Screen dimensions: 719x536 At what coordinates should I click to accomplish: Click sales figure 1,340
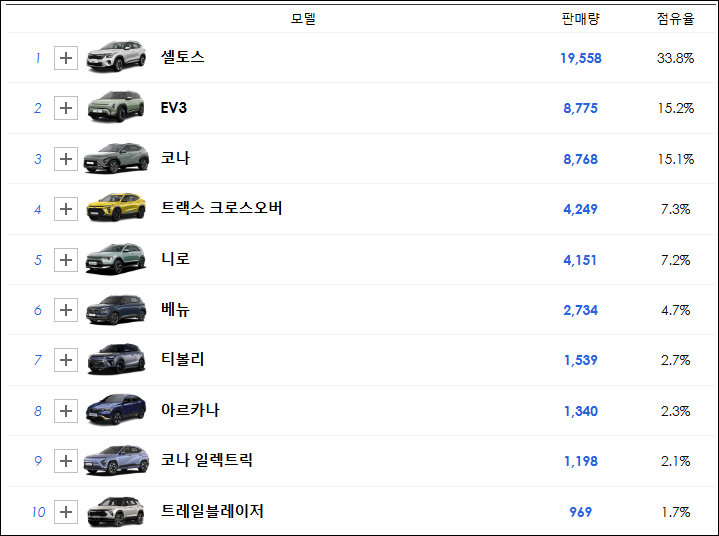pos(581,411)
